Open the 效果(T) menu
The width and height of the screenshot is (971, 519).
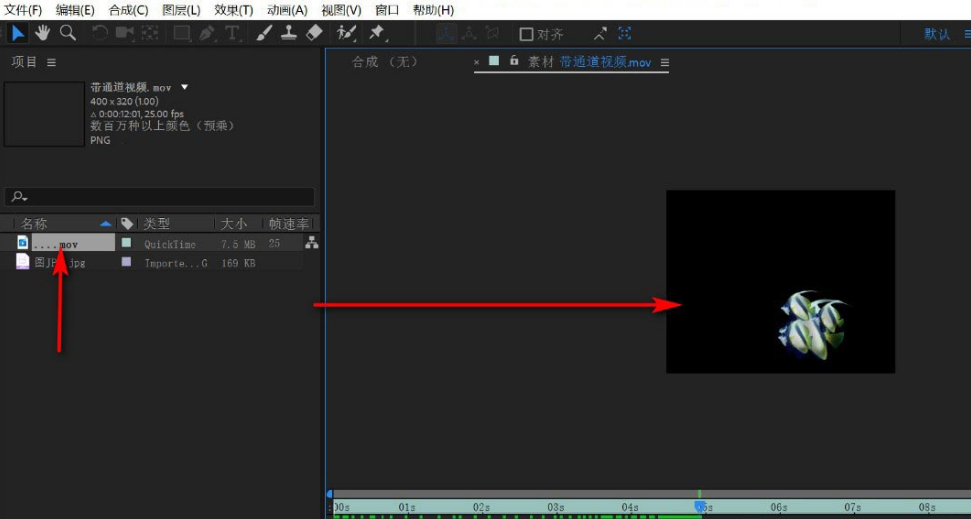pyautogui.click(x=233, y=10)
